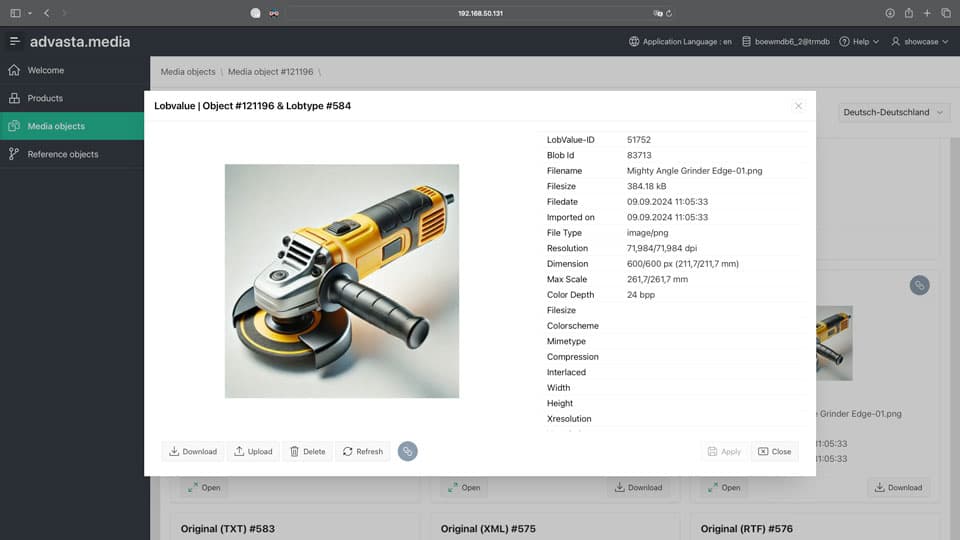The image size is (960, 540).
Task: Click the resolution value 71,984/71,984 dpi
Action: click(x=662, y=248)
